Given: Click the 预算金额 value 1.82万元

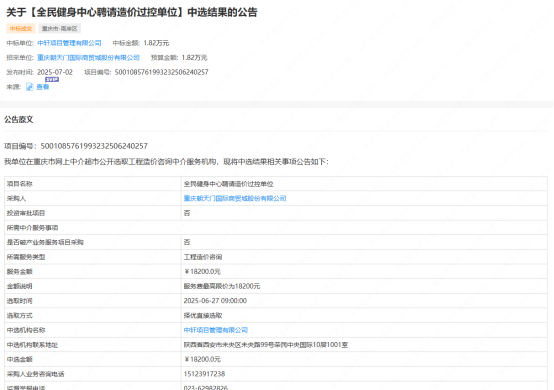Looking at the screenshot, I should [x=194, y=58].
